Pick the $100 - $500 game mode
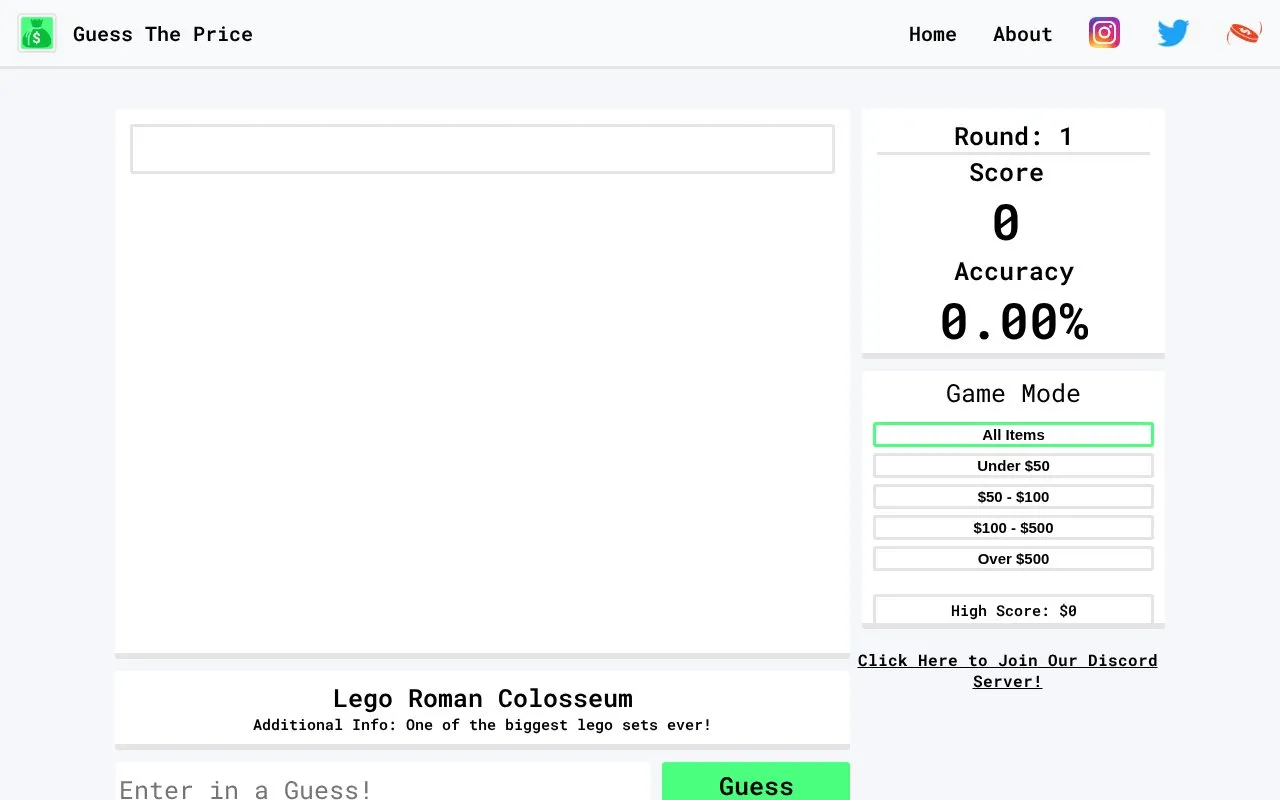 (x=1013, y=527)
